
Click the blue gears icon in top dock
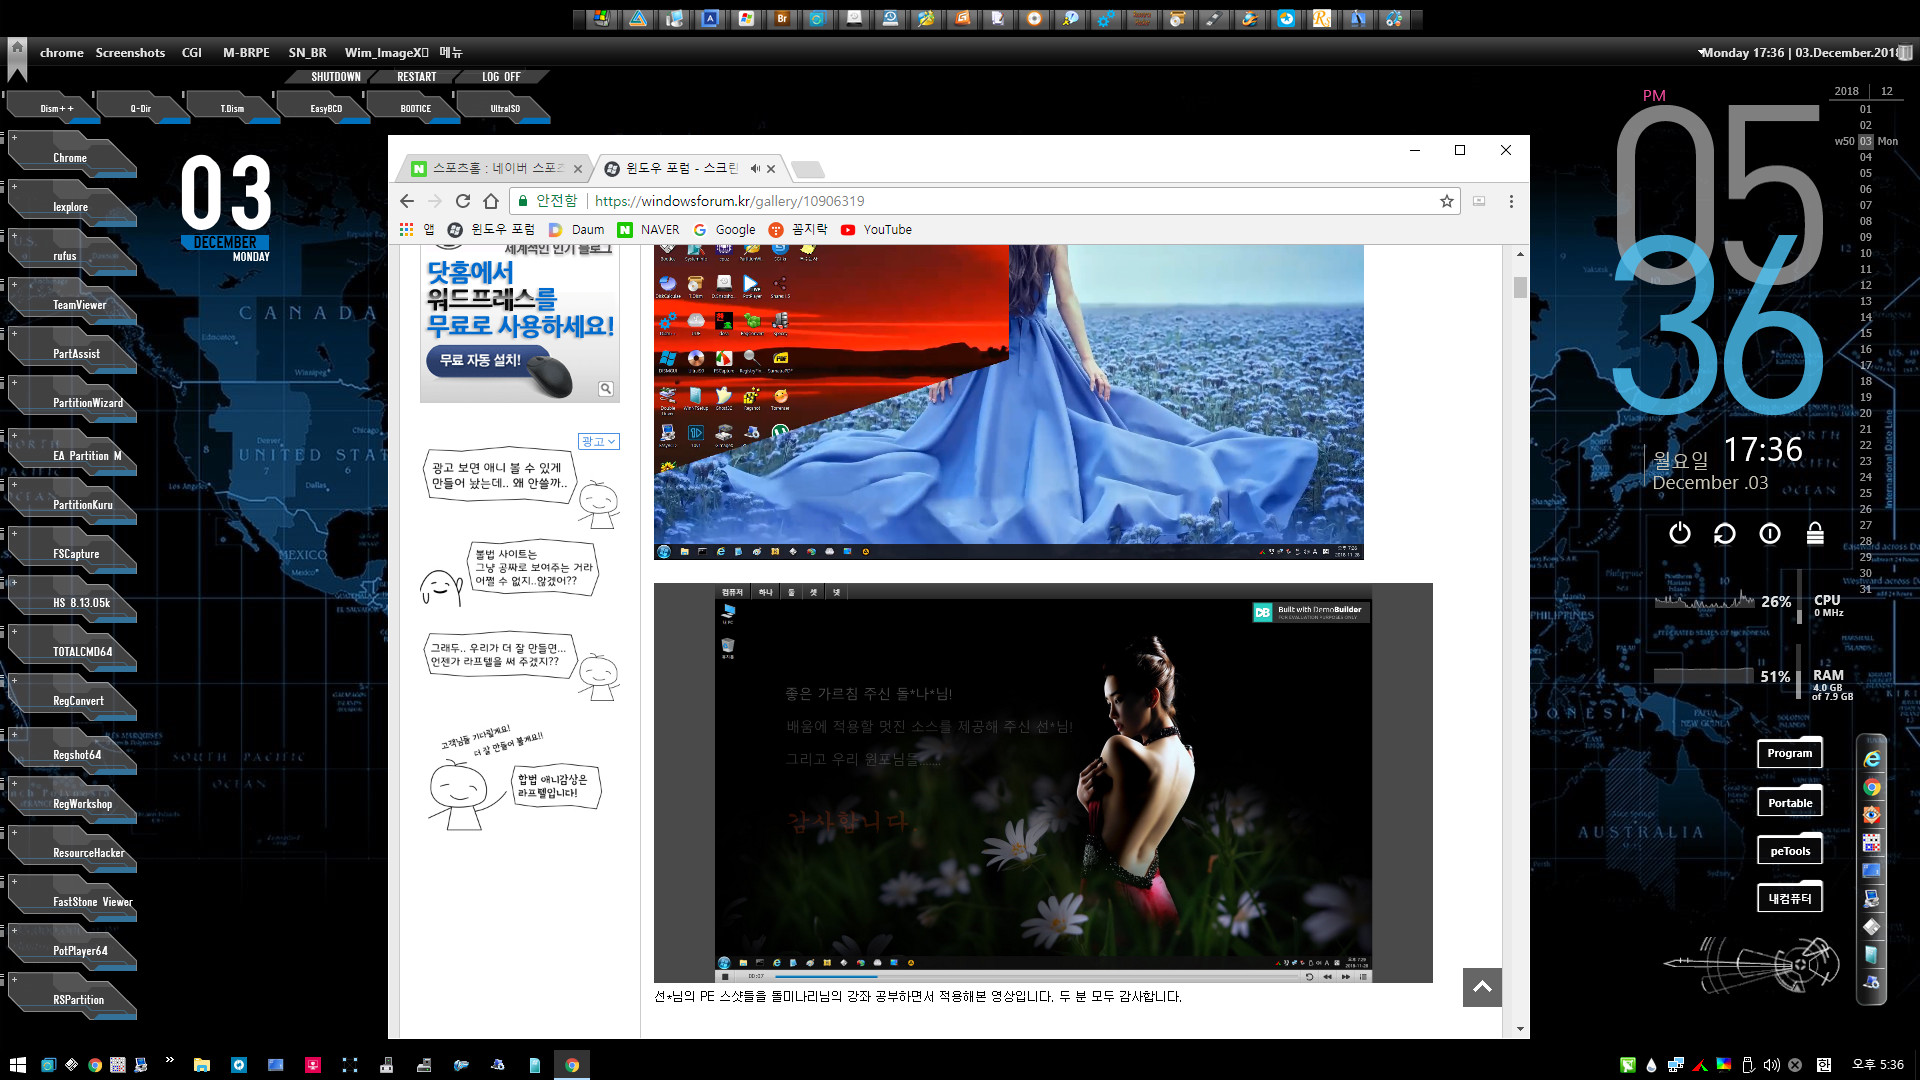coord(1106,18)
